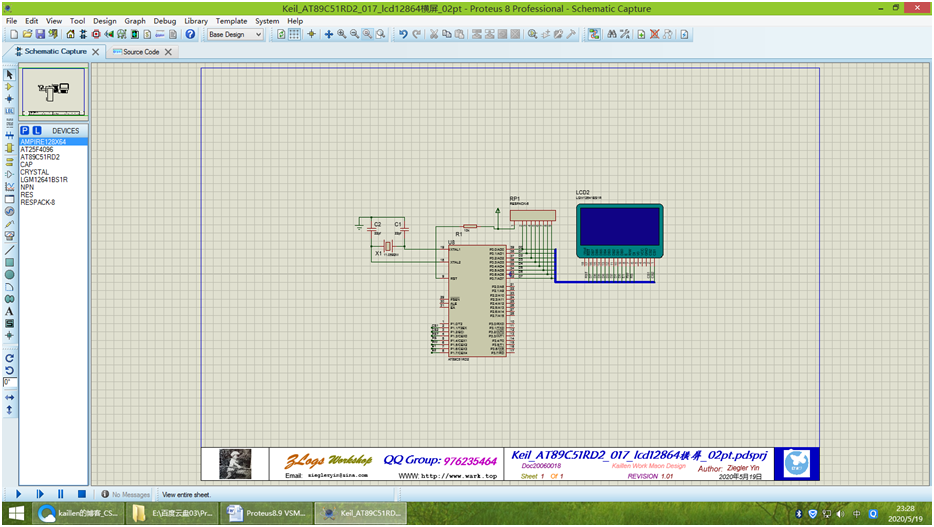
Task: Select the 2D Box drawing tool
Action: (x=9, y=263)
